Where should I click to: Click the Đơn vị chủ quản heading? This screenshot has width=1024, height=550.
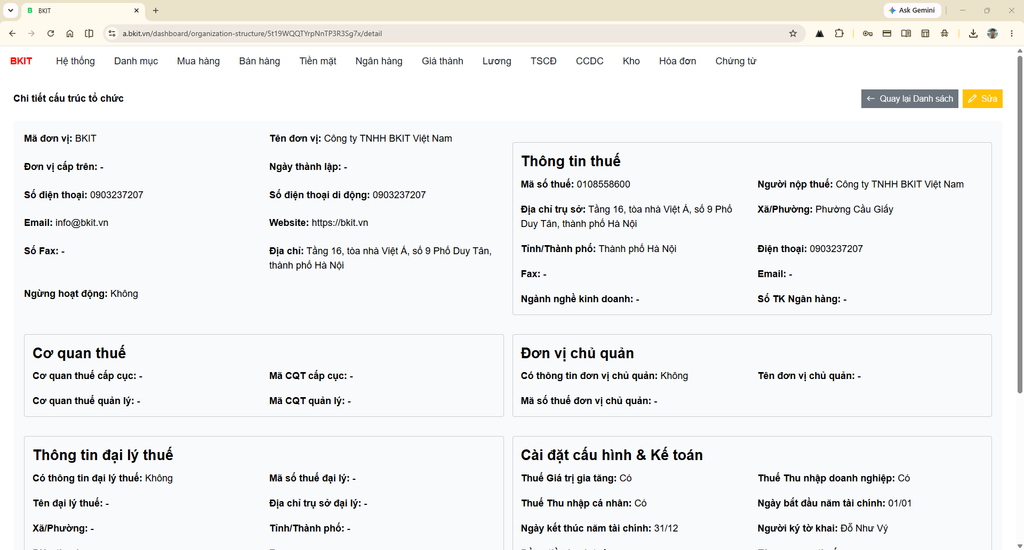coord(577,353)
